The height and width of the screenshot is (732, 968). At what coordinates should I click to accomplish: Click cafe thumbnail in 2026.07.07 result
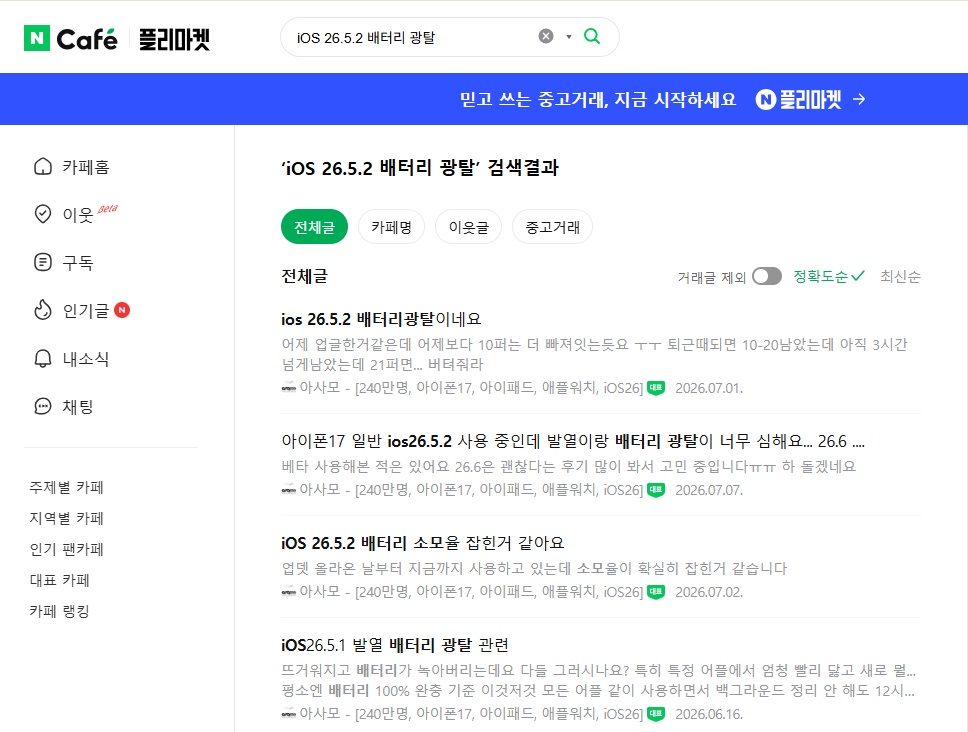pos(288,489)
